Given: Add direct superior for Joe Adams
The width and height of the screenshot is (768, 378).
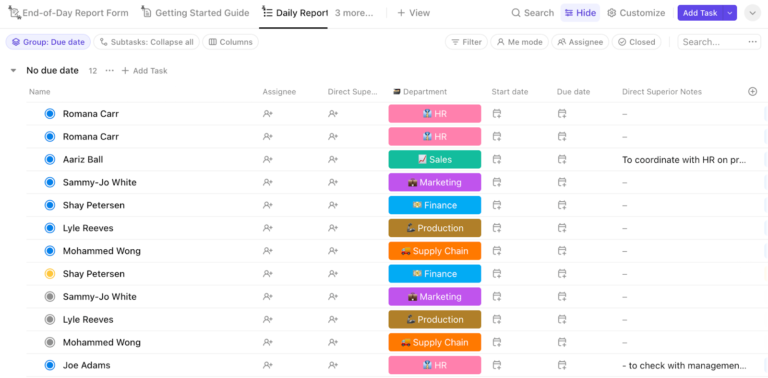Looking at the screenshot, I should [333, 365].
